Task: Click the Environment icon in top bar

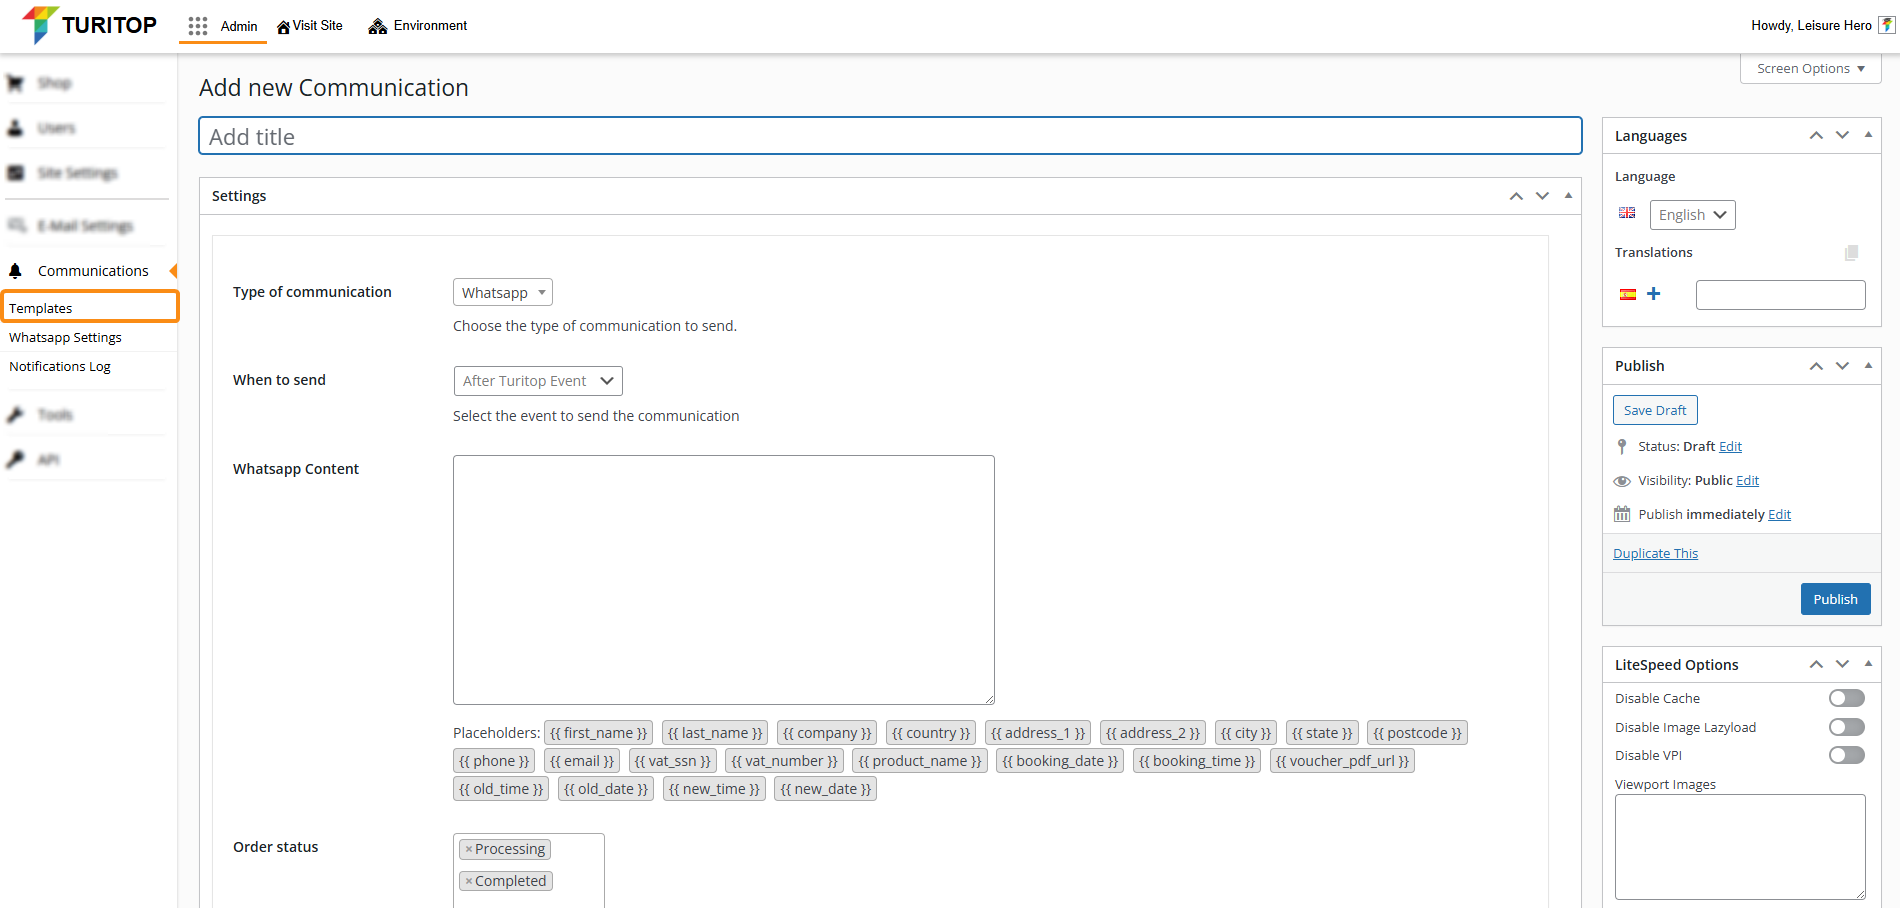Action: (x=377, y=26)
